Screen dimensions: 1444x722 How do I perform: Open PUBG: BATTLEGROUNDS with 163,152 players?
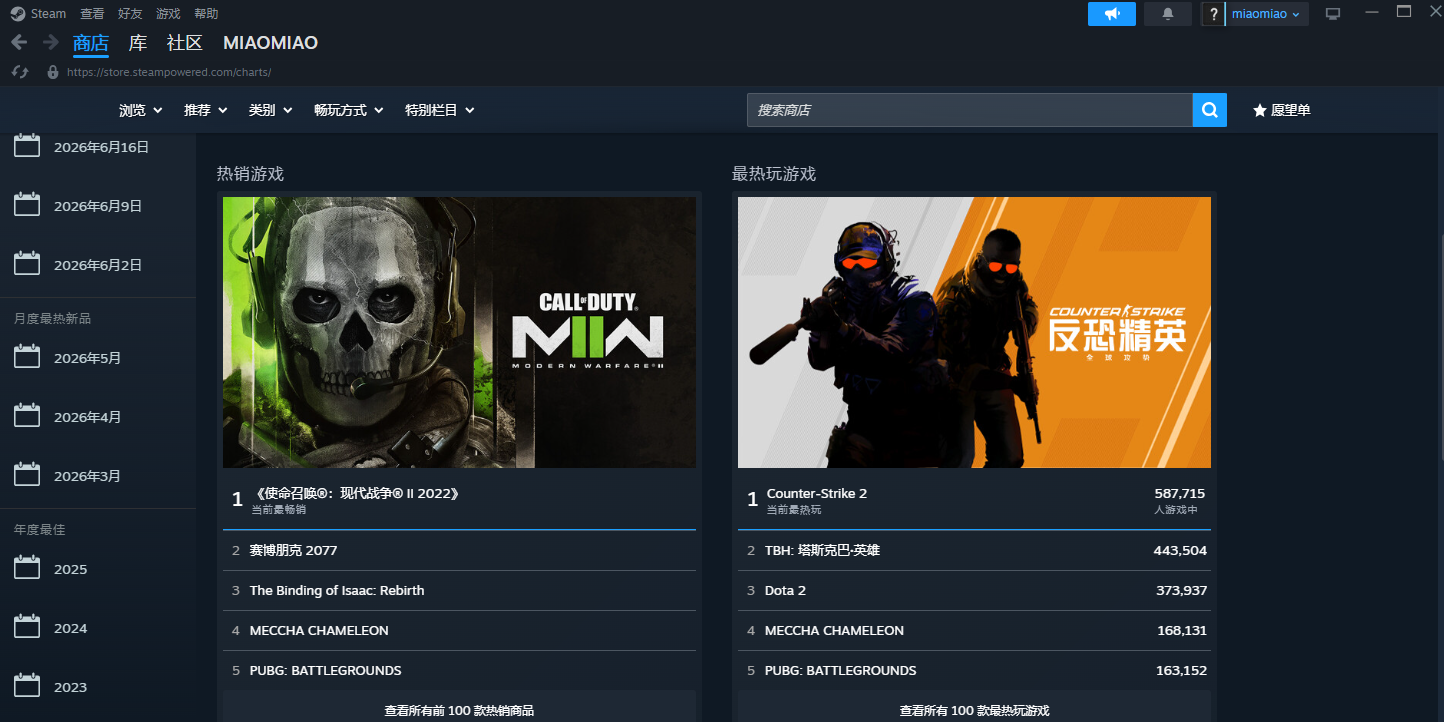coord(974,670)
